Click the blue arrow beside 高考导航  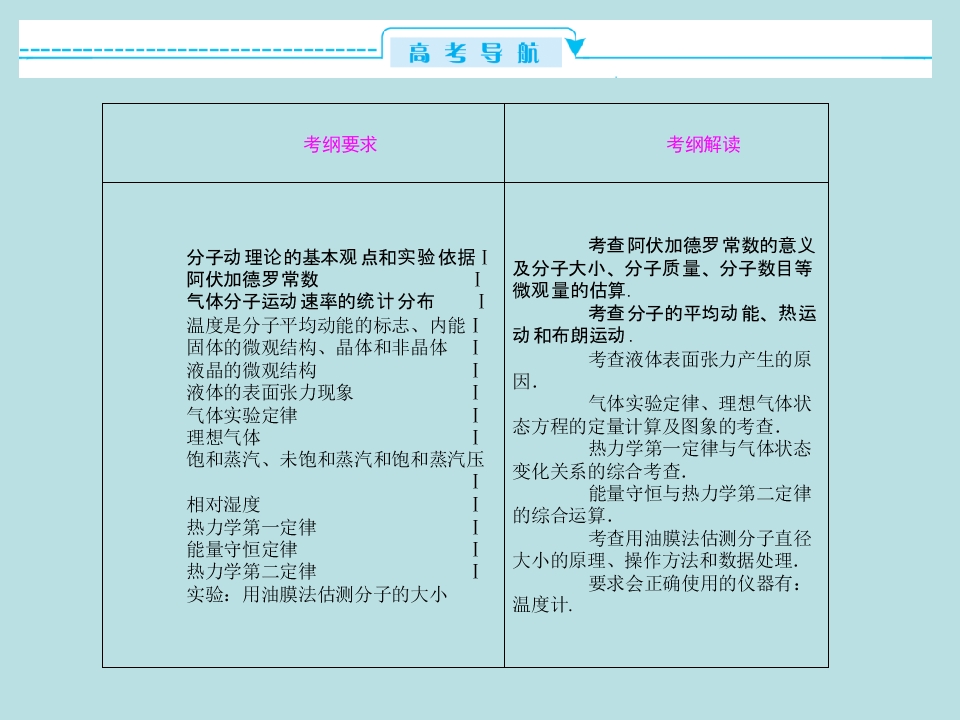pos(574,46)
